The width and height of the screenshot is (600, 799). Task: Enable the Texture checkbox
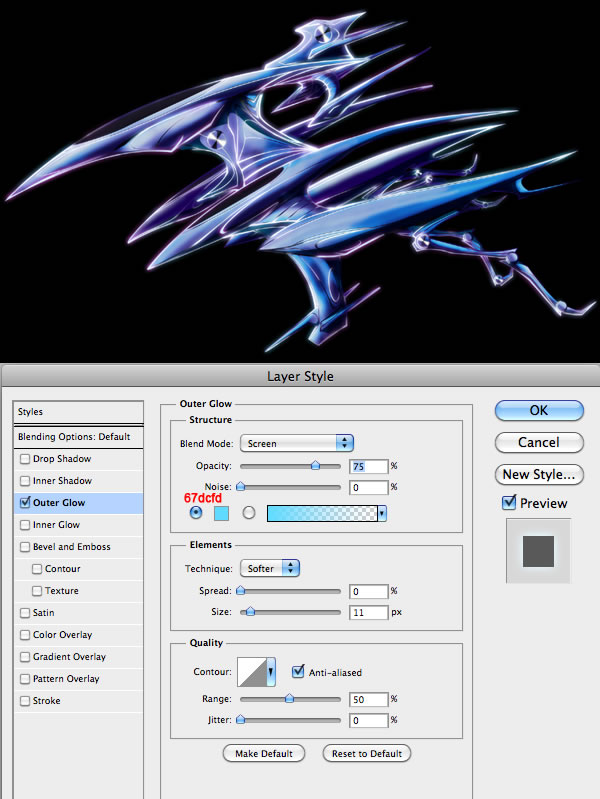coord(37,591)
